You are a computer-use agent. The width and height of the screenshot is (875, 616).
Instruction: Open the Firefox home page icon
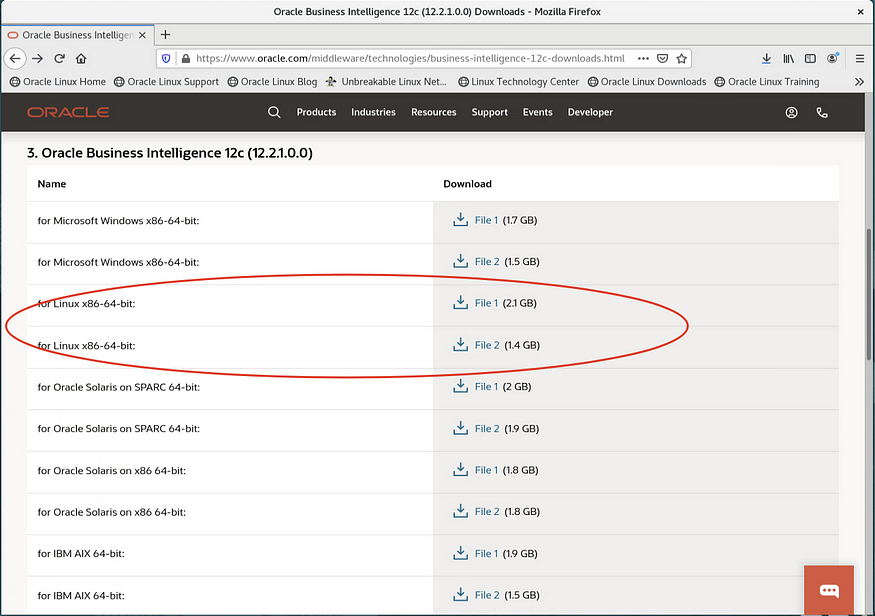[x=81, y=59]
